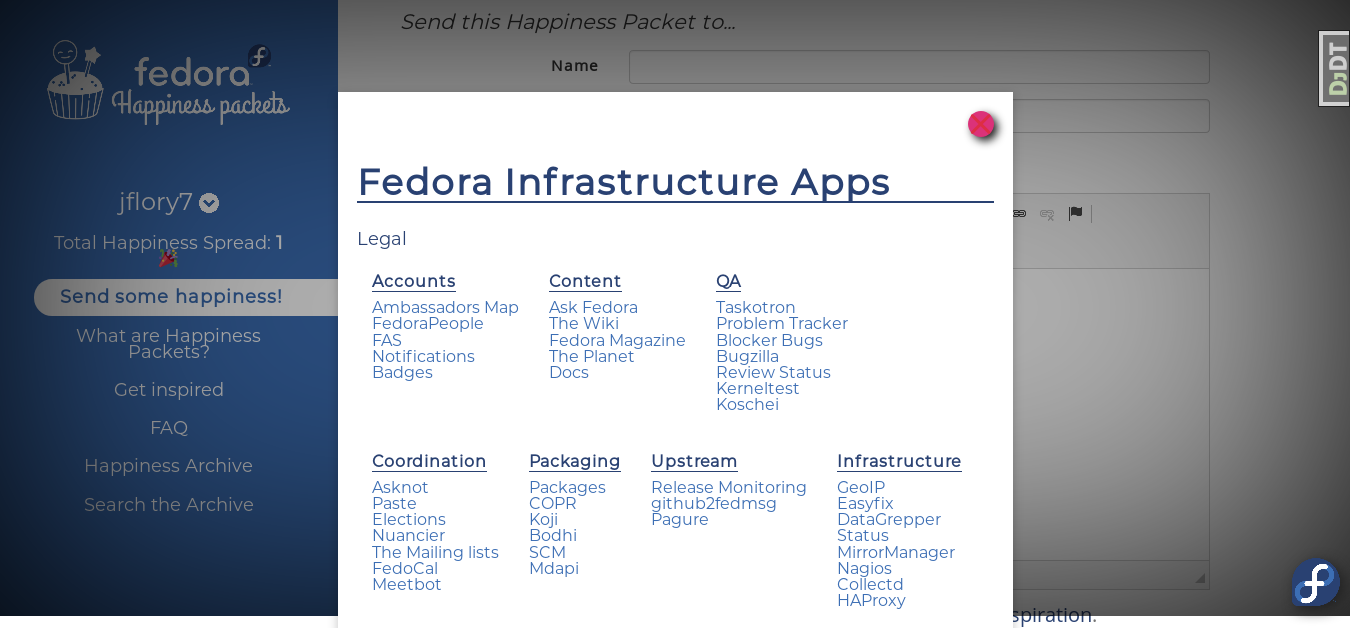Open github2fedmsg link
Image resolution: width=1350 pixels, height=628 pixels.
(714, 504)
